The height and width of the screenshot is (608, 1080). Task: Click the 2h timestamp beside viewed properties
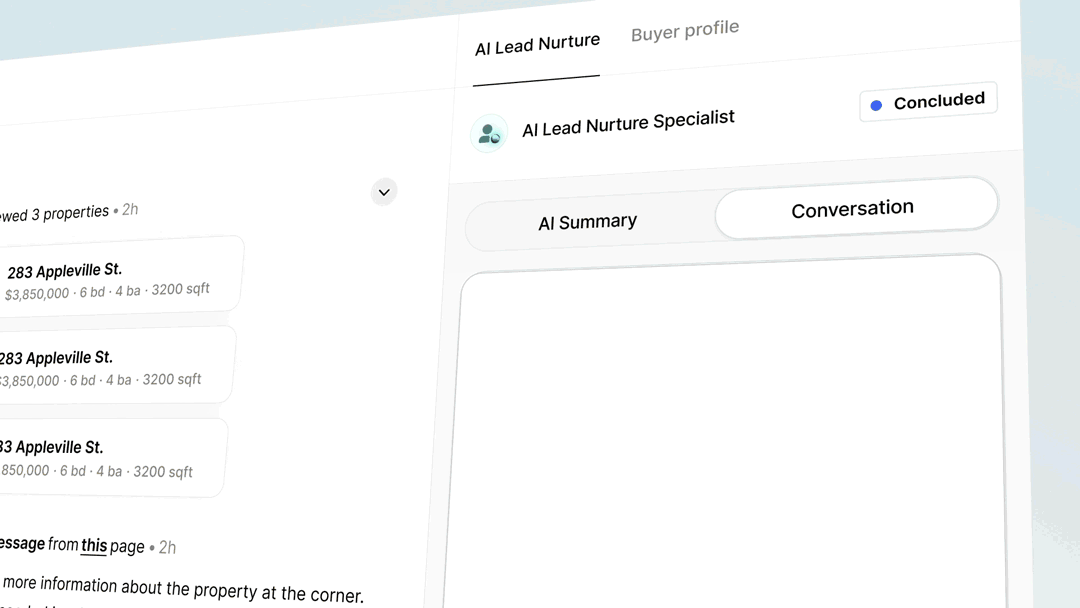tap(130, 210)
